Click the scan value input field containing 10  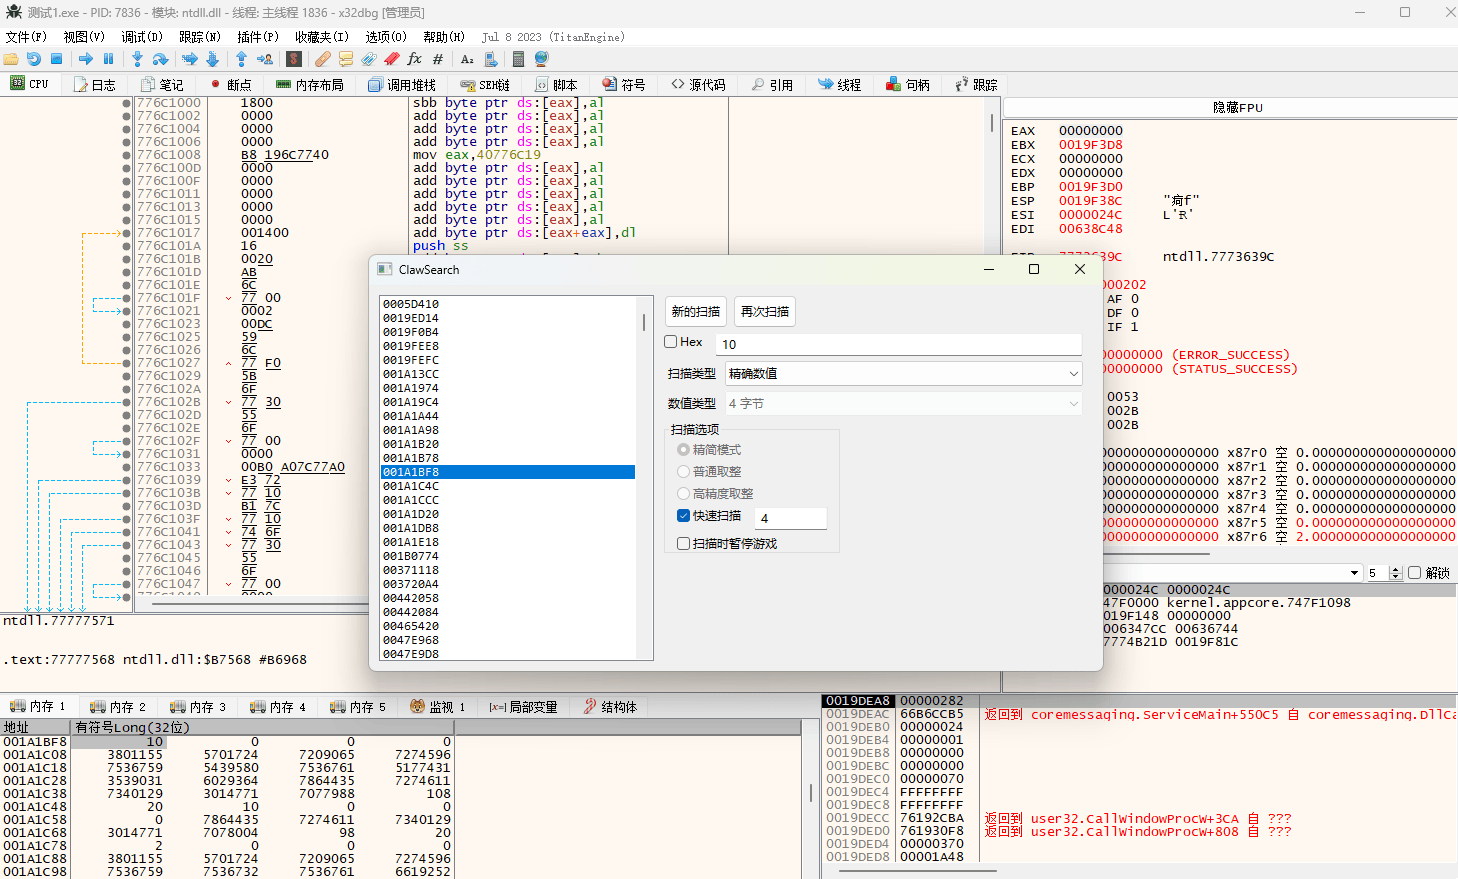[900, 344]
